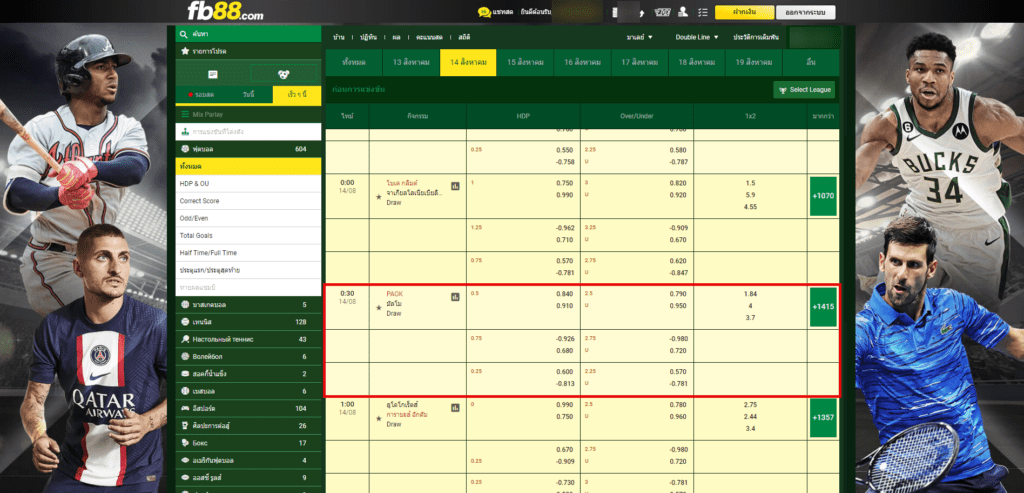Go home via fb88.com logo
The width and height of the screenshot is (1024, 493).
point(225,11)
